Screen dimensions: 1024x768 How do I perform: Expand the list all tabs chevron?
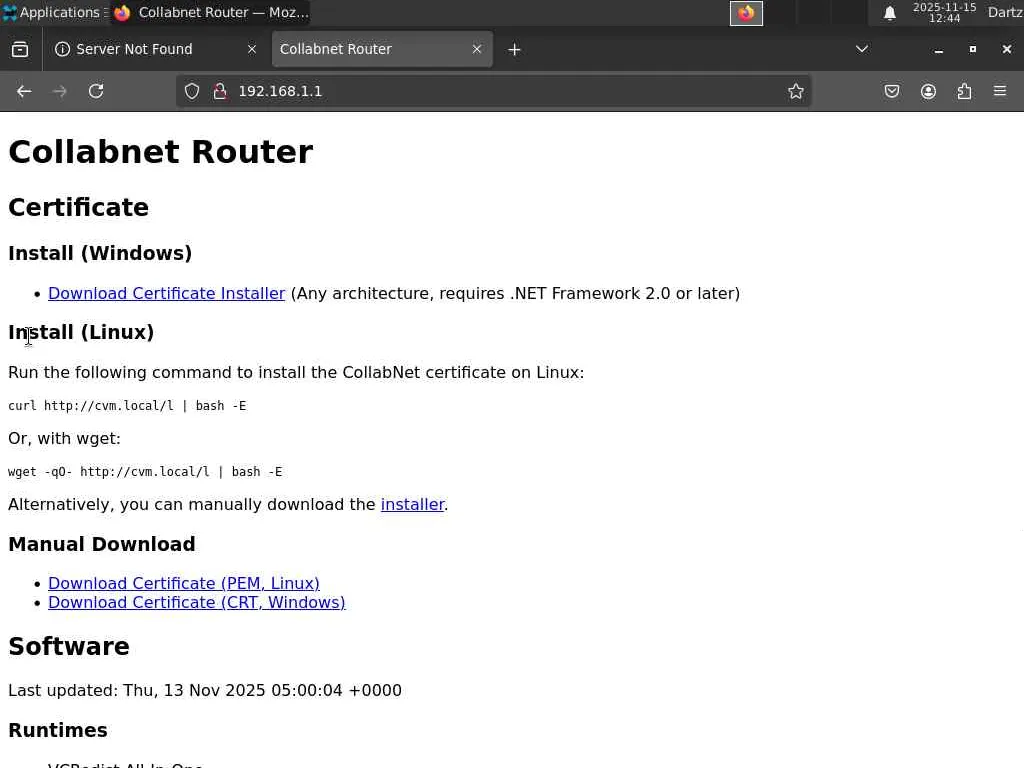click(861, 49)
